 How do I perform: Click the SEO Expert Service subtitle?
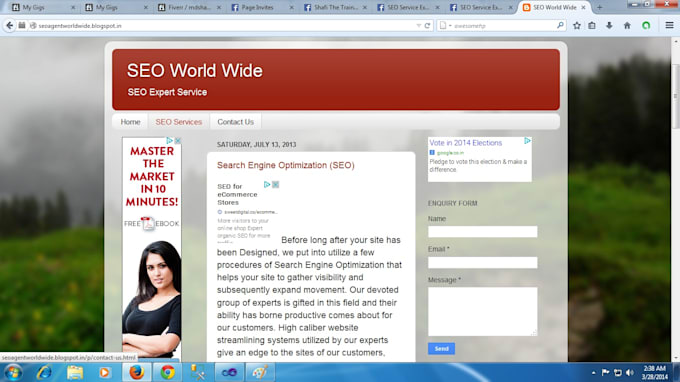click(167, 92)
